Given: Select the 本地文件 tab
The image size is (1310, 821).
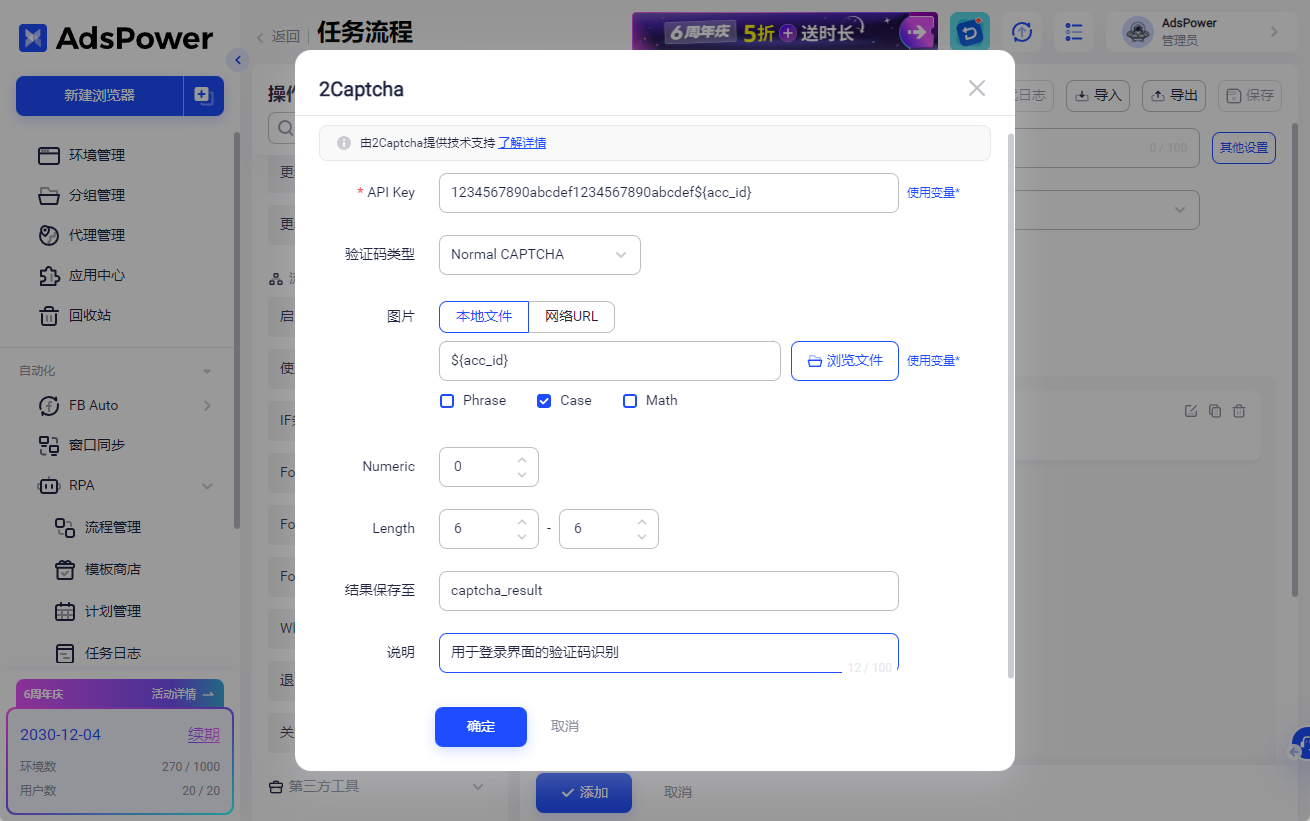Looking at the screenshot, I should click(484, 316).
